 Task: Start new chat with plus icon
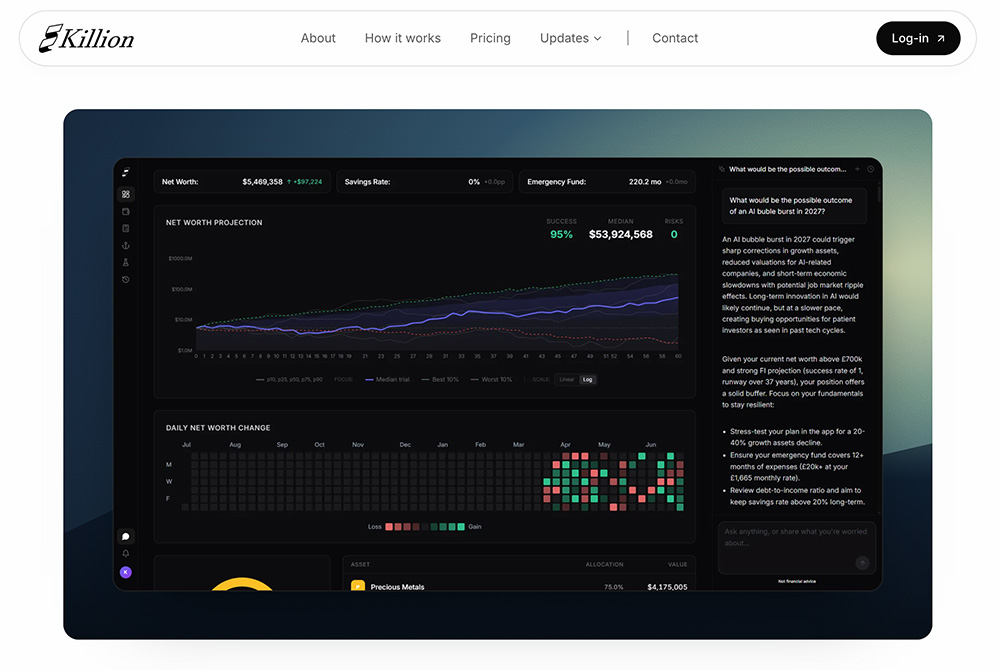point(857,169)
